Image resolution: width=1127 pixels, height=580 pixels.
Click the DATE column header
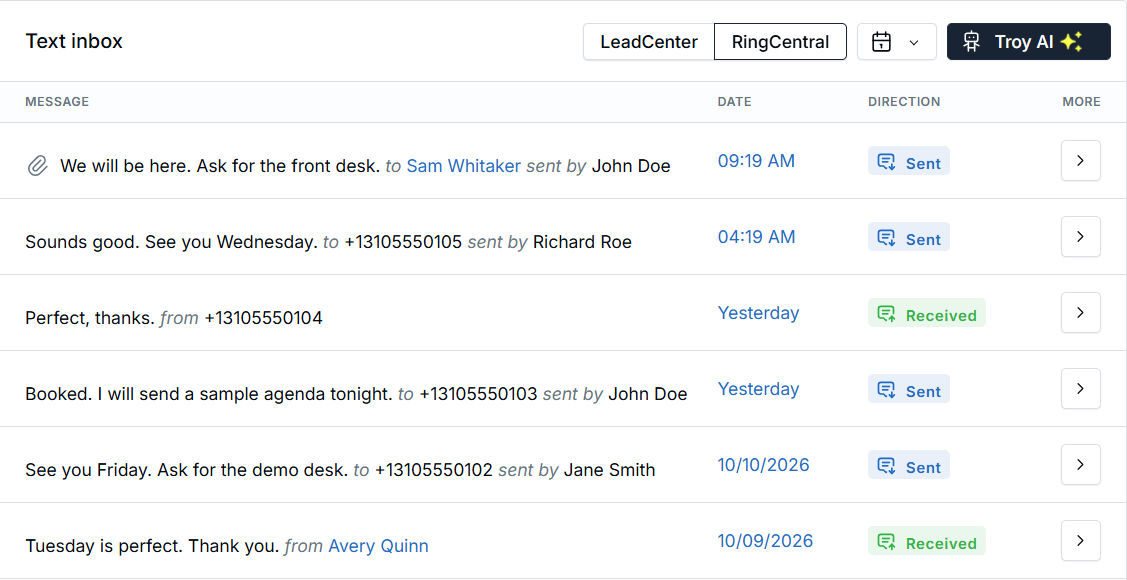[x=735, y=102]
